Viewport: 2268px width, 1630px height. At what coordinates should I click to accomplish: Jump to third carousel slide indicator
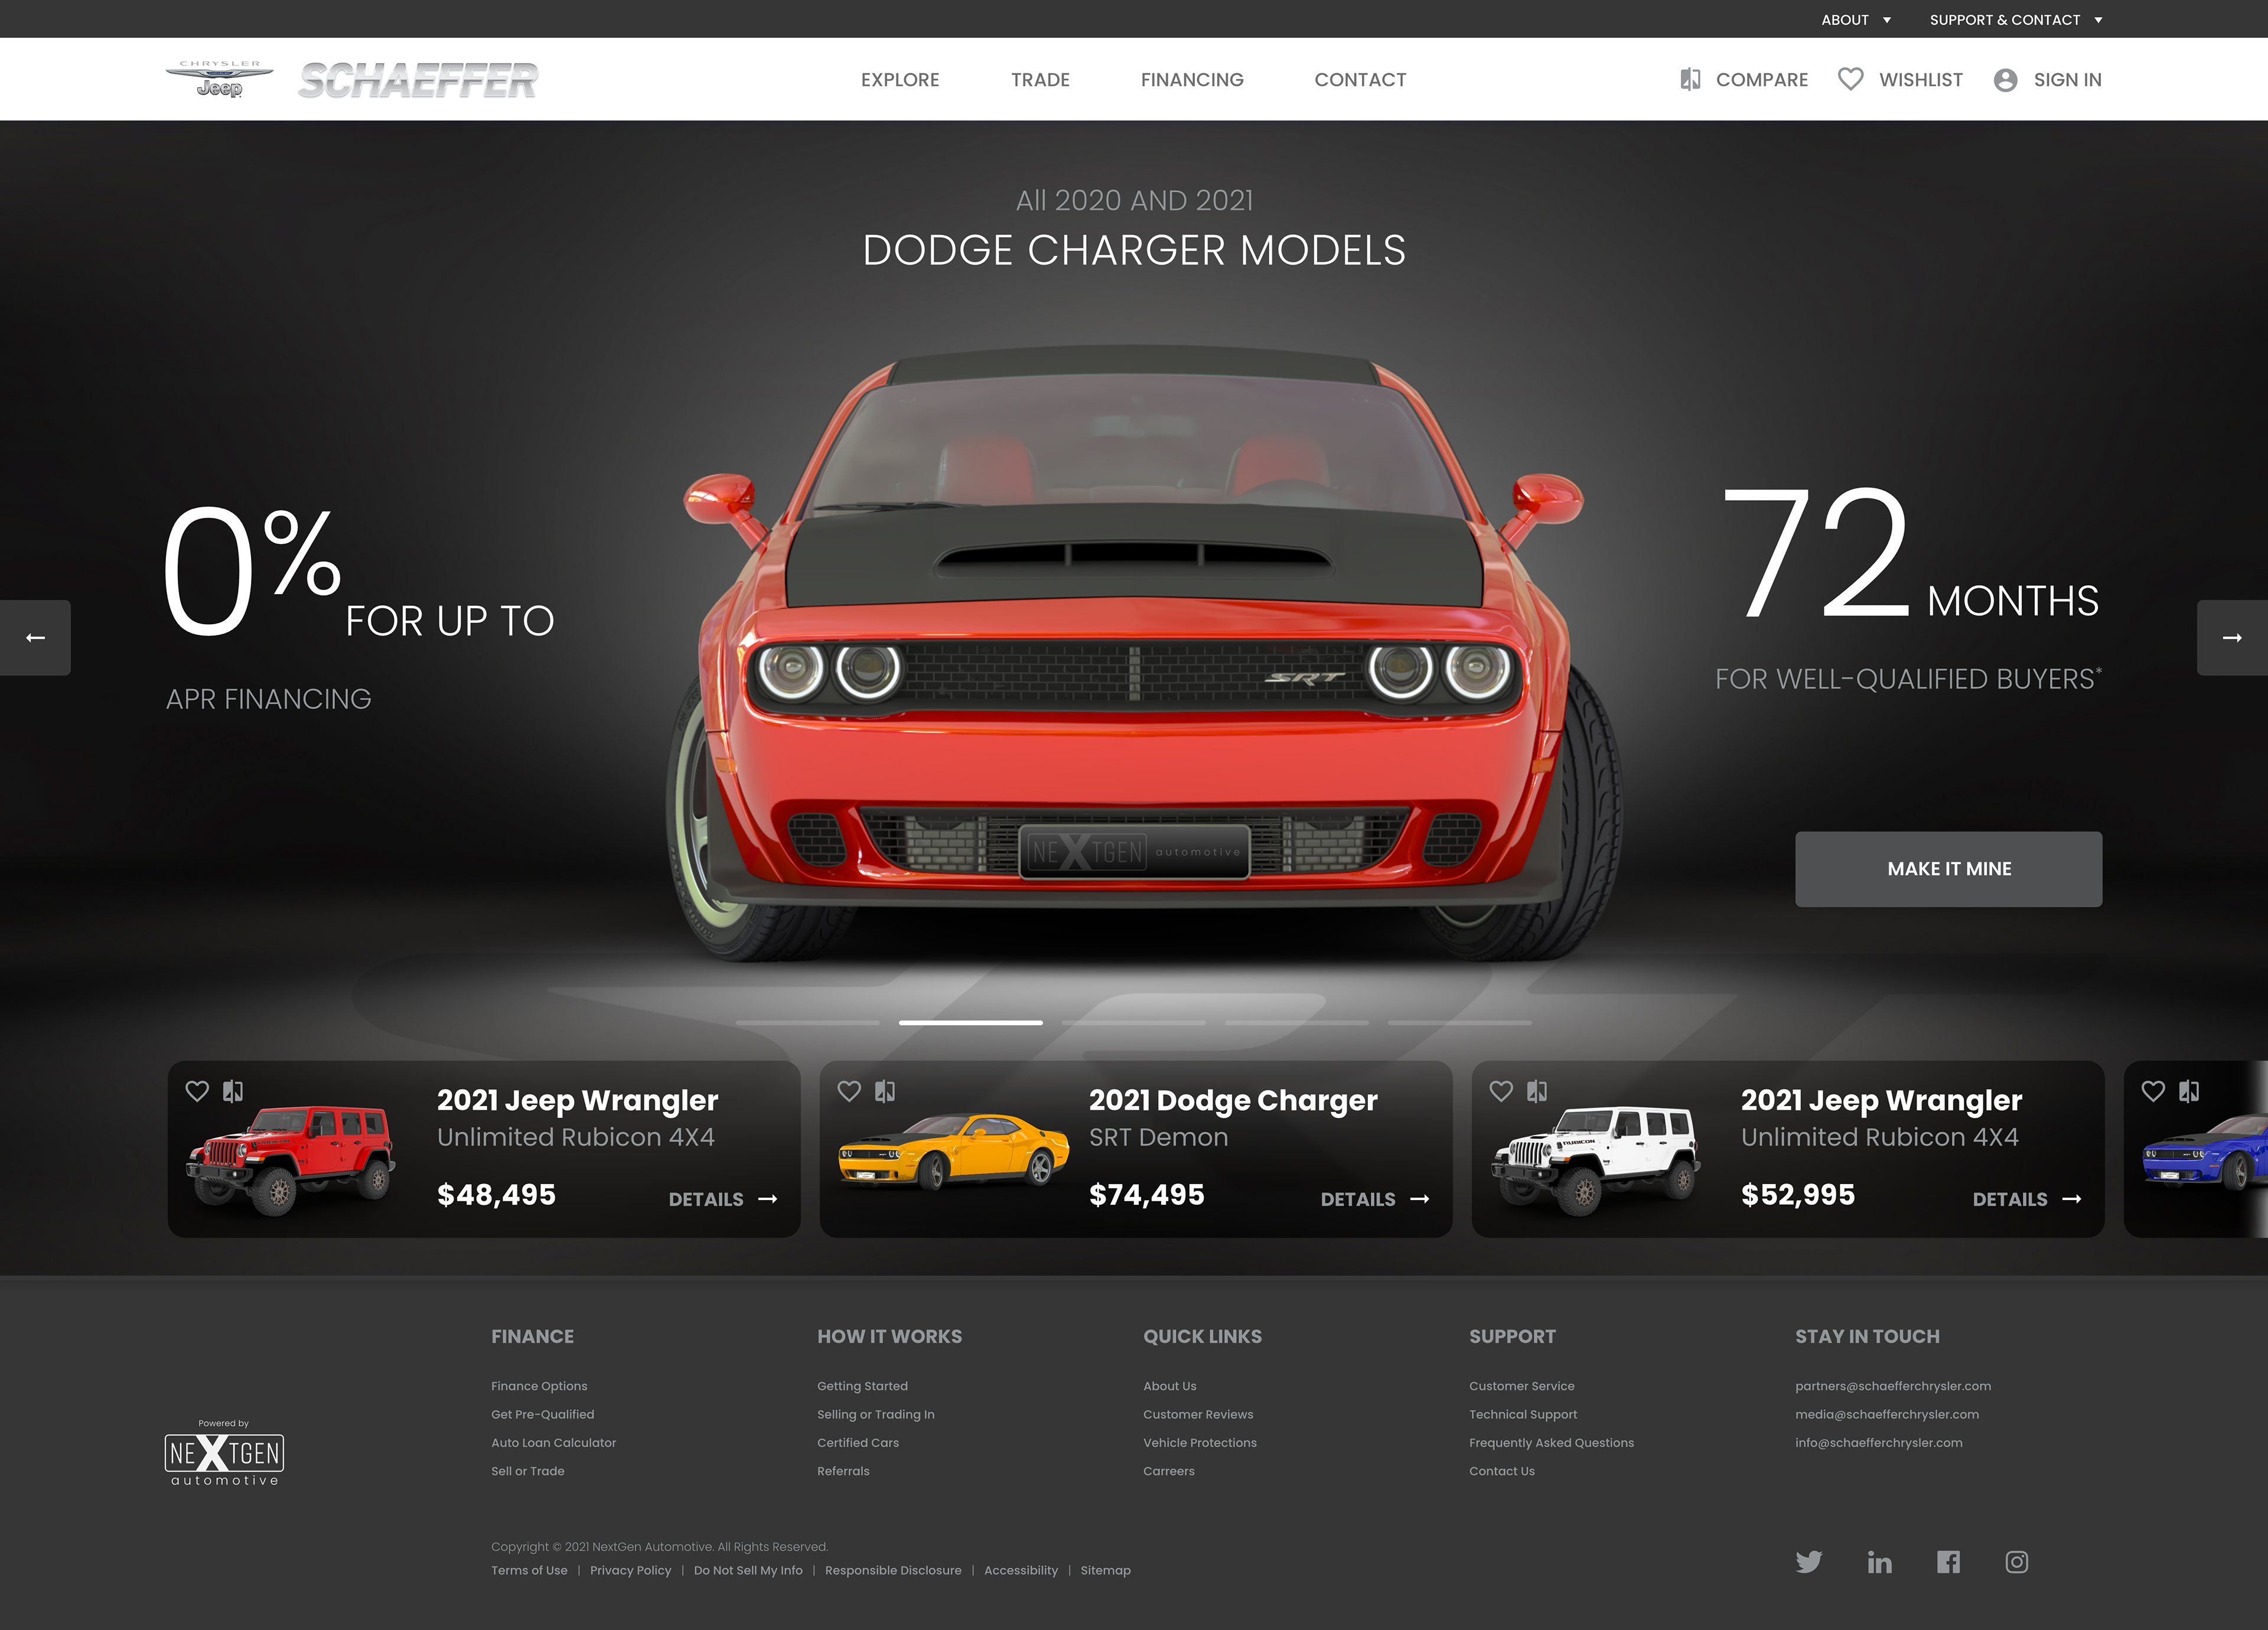tap(1133, 1022)
